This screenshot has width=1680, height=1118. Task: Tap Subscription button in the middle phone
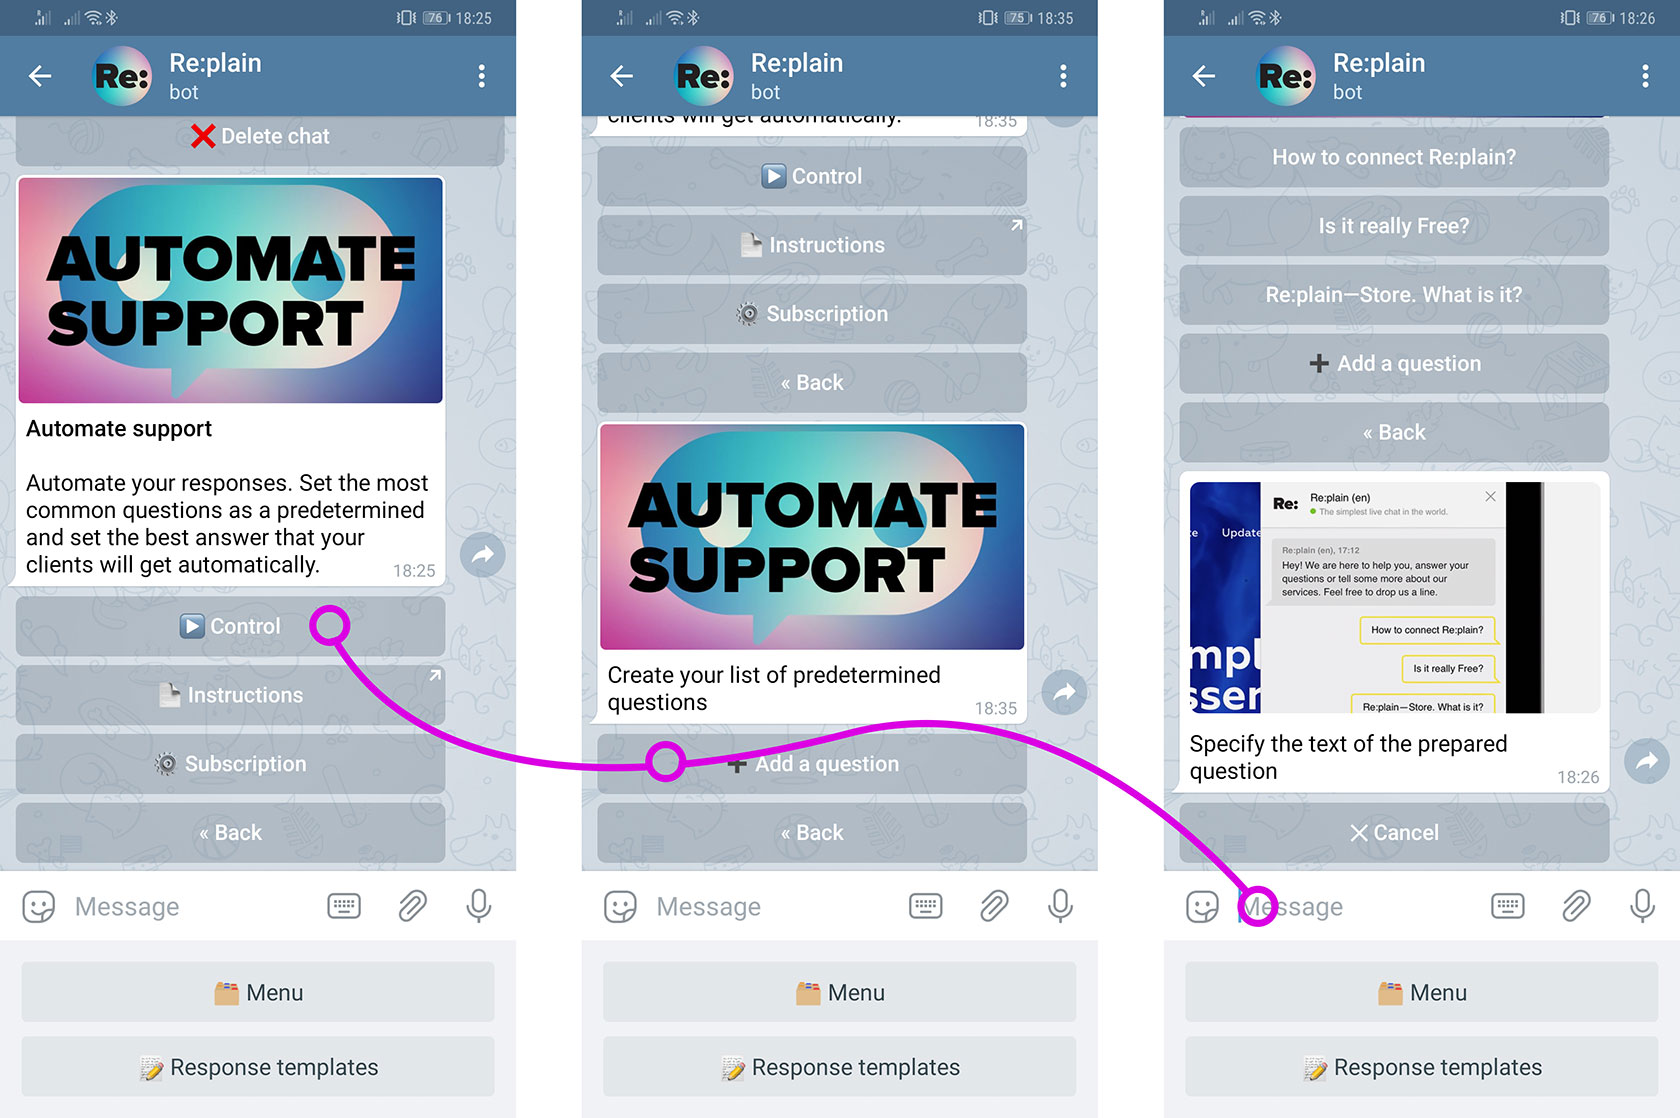point(812,314)
